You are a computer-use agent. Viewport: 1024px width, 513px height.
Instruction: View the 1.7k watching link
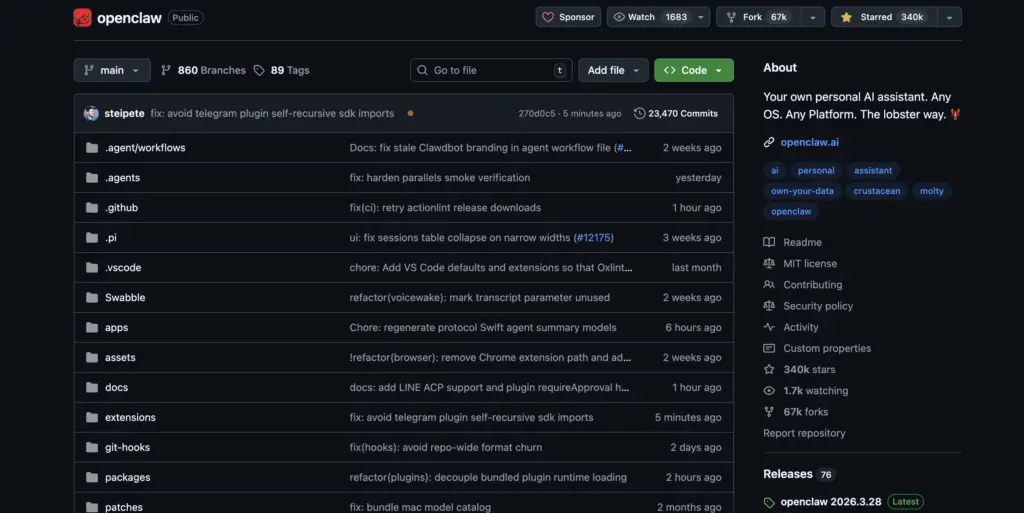click(x=816, y=391)
